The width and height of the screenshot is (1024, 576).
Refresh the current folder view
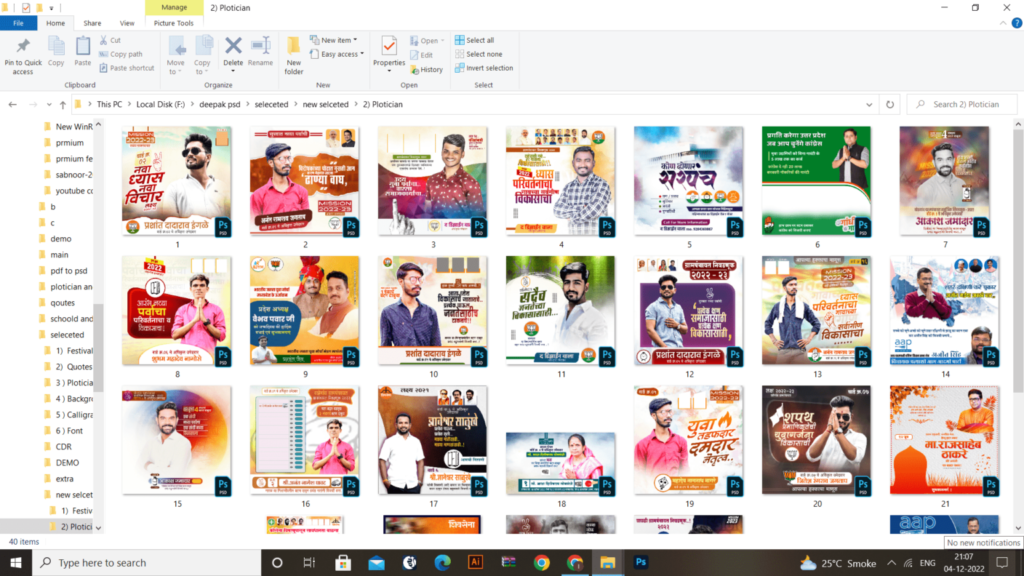(x=889, y=104)
